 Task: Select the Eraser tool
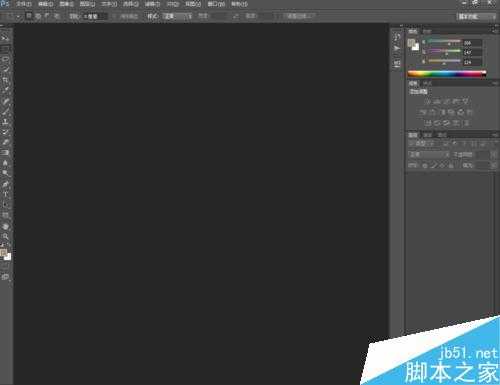(5, 142)
